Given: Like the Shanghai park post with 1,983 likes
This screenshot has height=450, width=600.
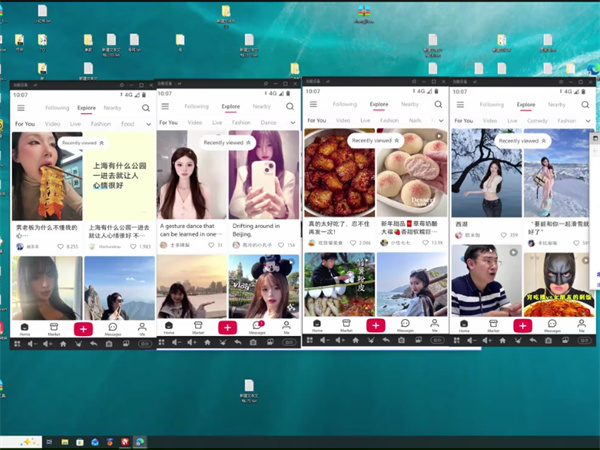Looking at the screenshot, I should 133,247.
